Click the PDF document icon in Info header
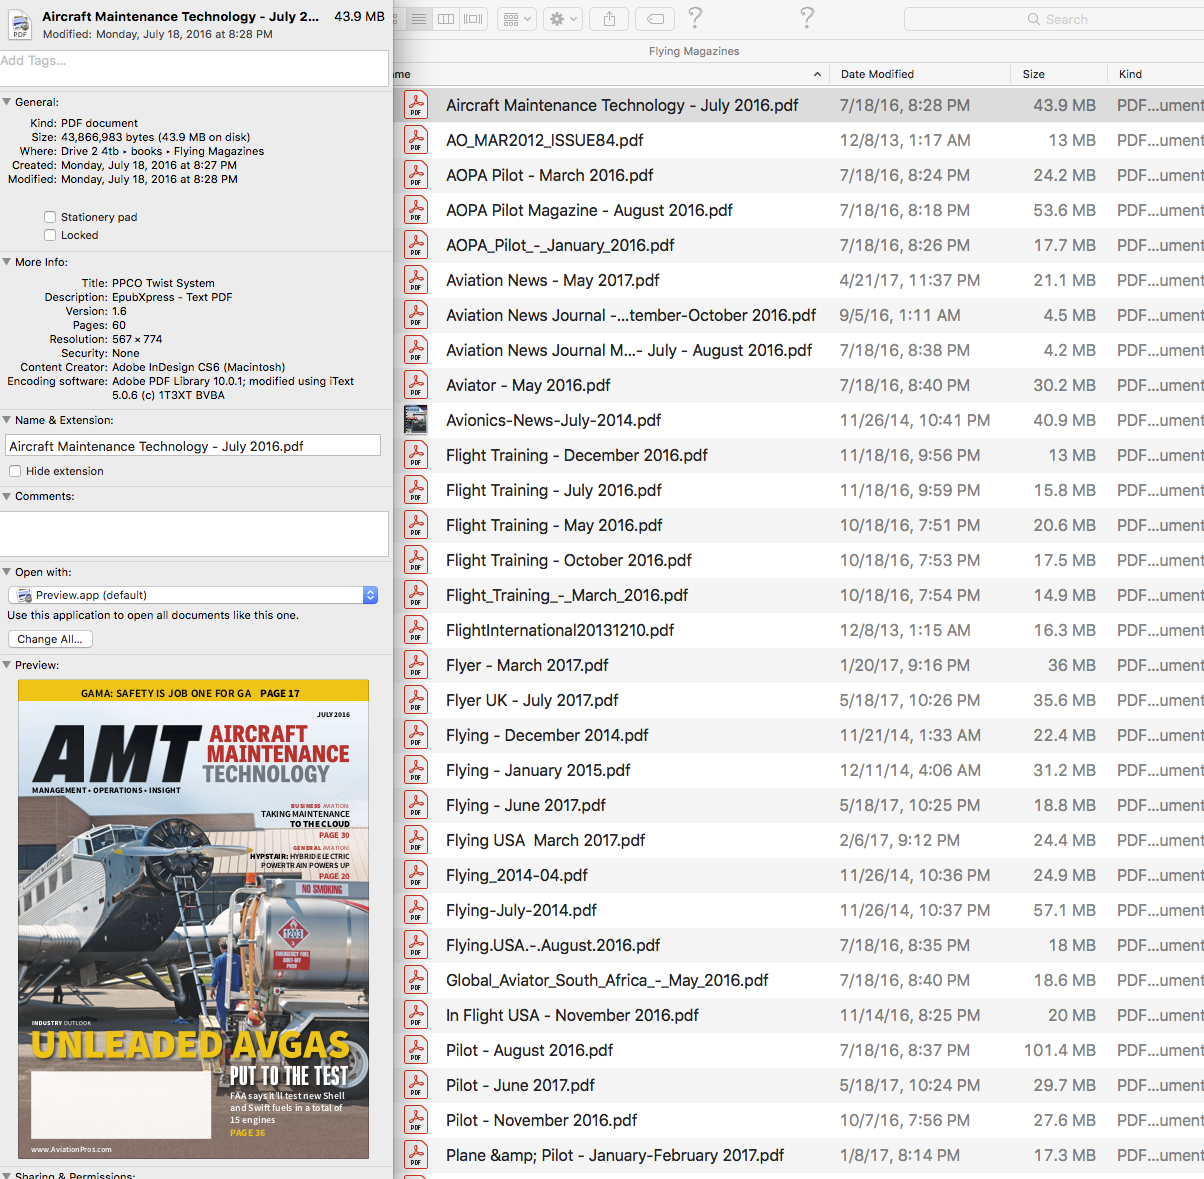 click(20, 25)
